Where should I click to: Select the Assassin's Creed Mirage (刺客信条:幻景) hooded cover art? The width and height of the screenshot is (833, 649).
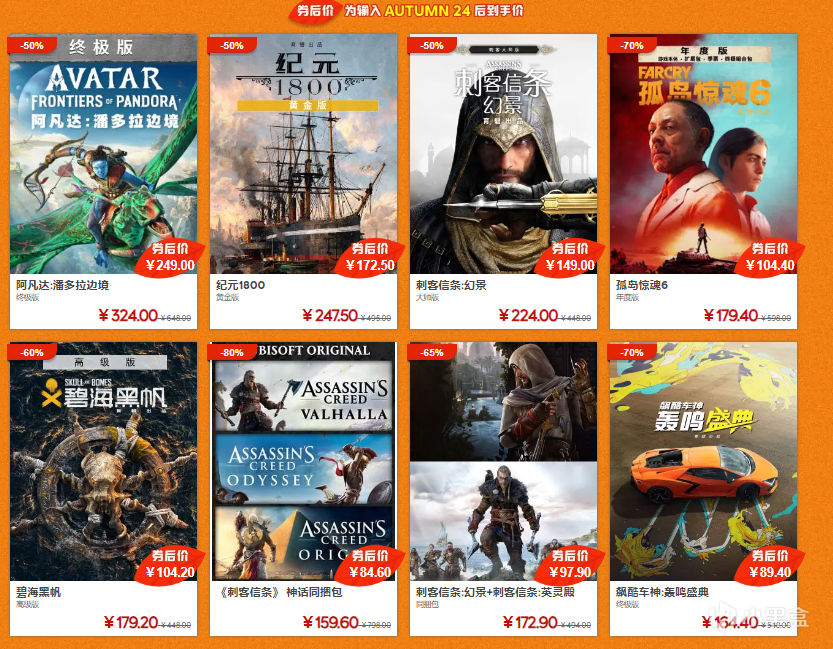pyautogui.click(x=503, y=154)
